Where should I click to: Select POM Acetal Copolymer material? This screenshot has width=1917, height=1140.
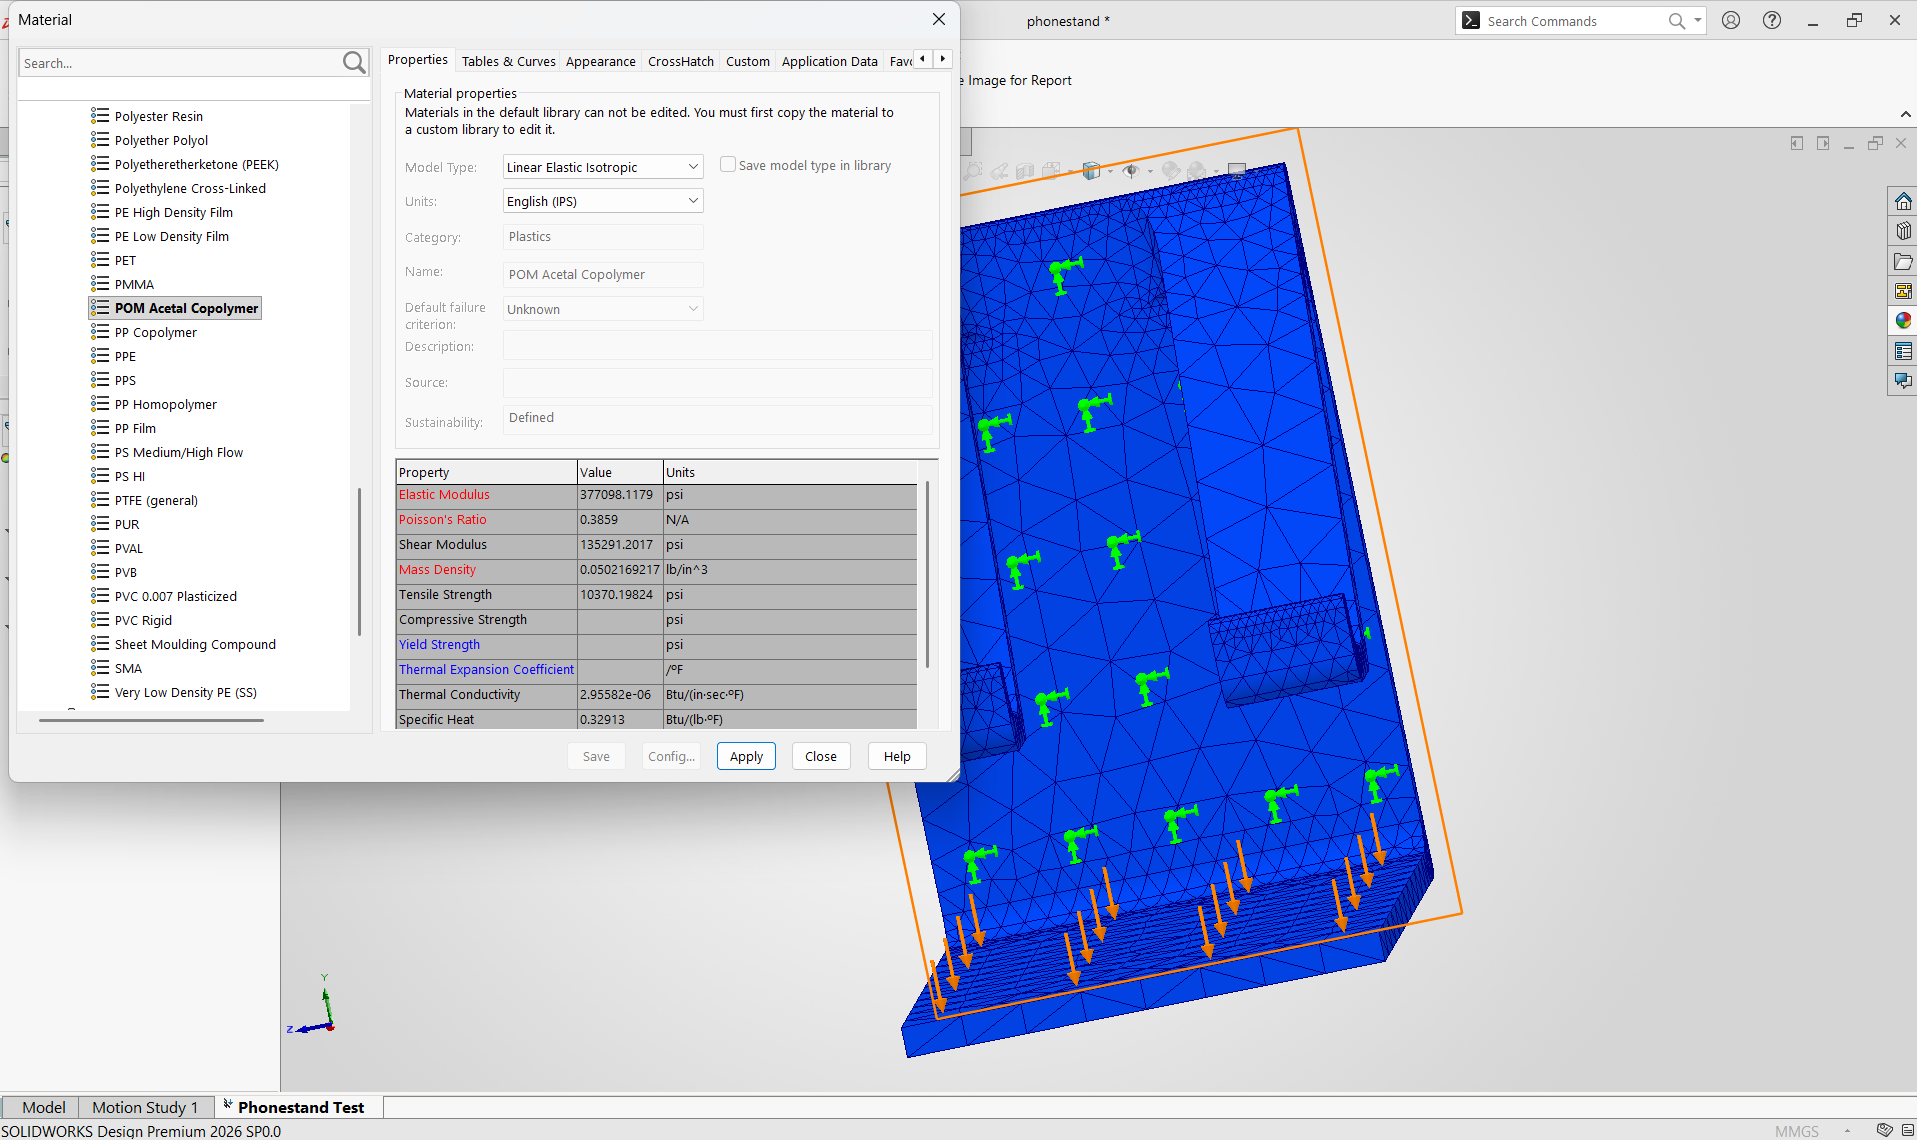[186, 308]
